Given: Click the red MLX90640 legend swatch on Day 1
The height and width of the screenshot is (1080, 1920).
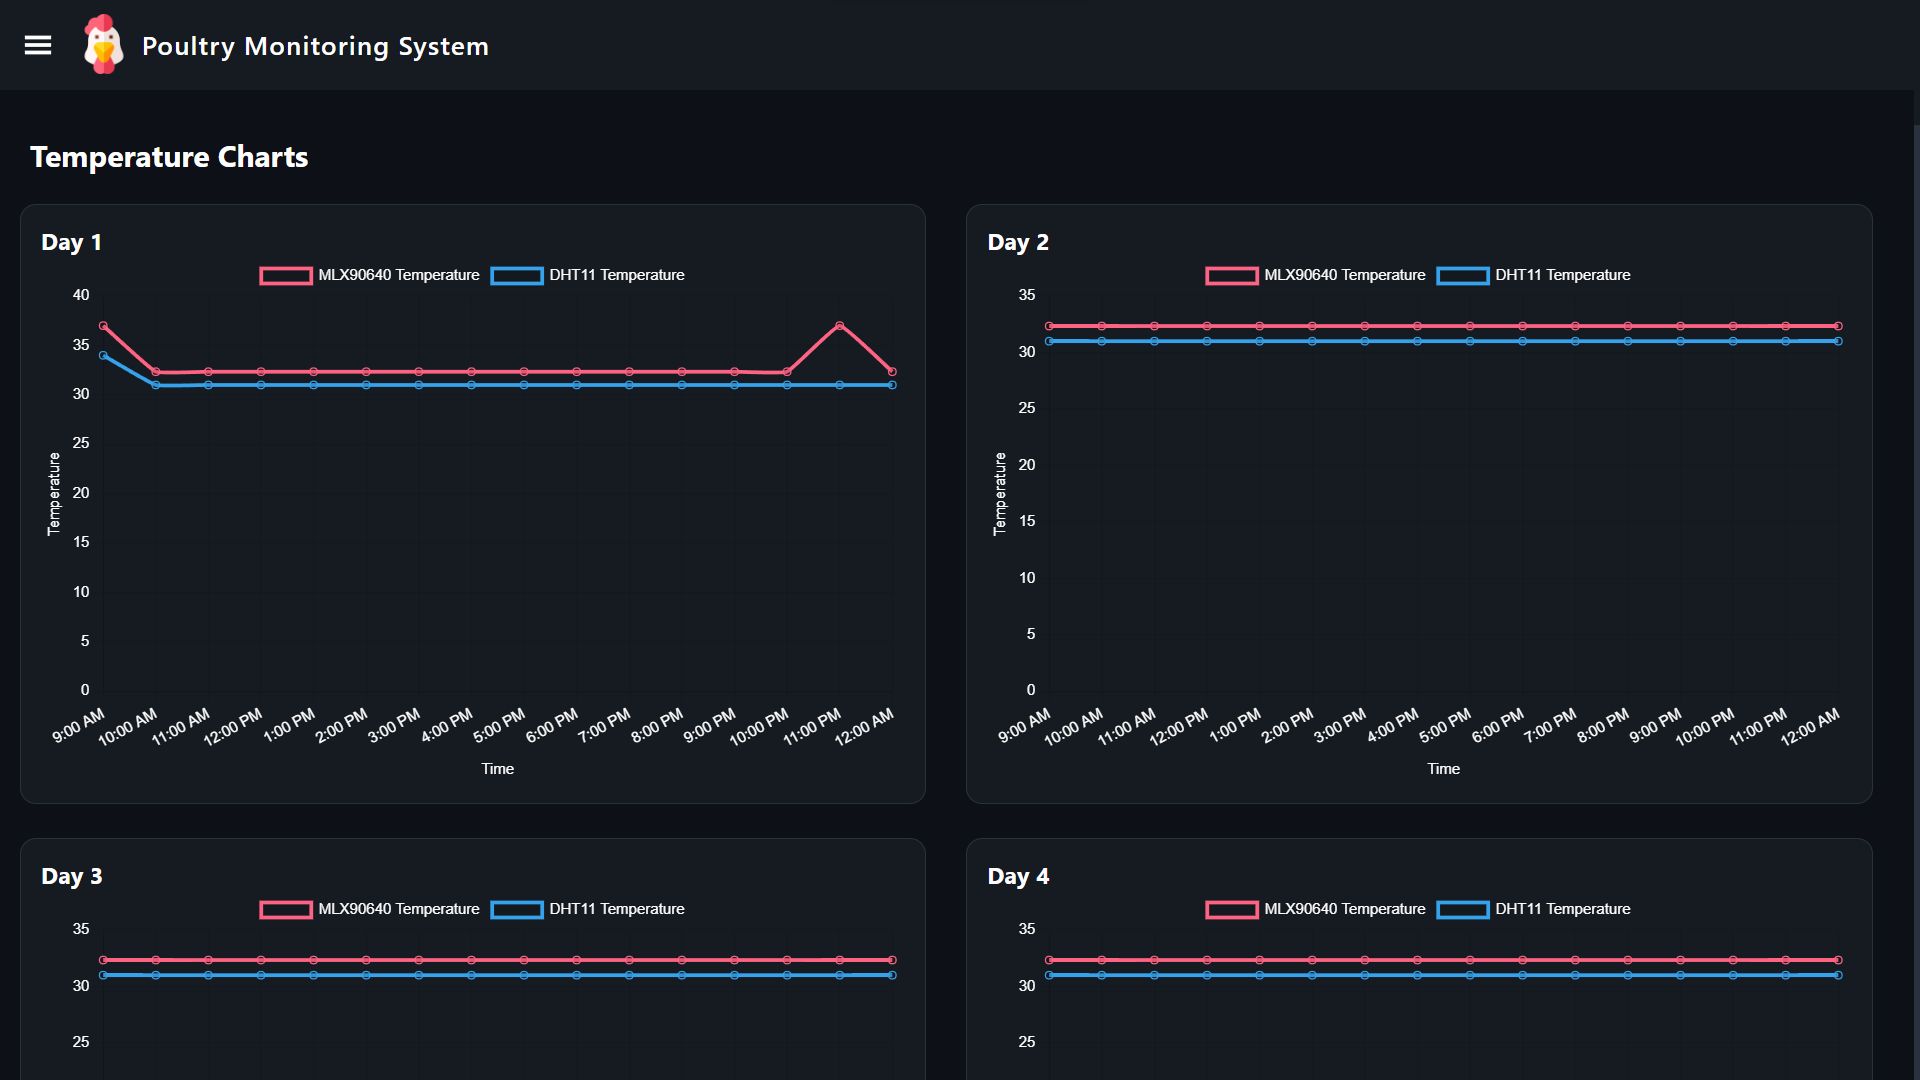Looking at the screenshot, I should (285, 276).
